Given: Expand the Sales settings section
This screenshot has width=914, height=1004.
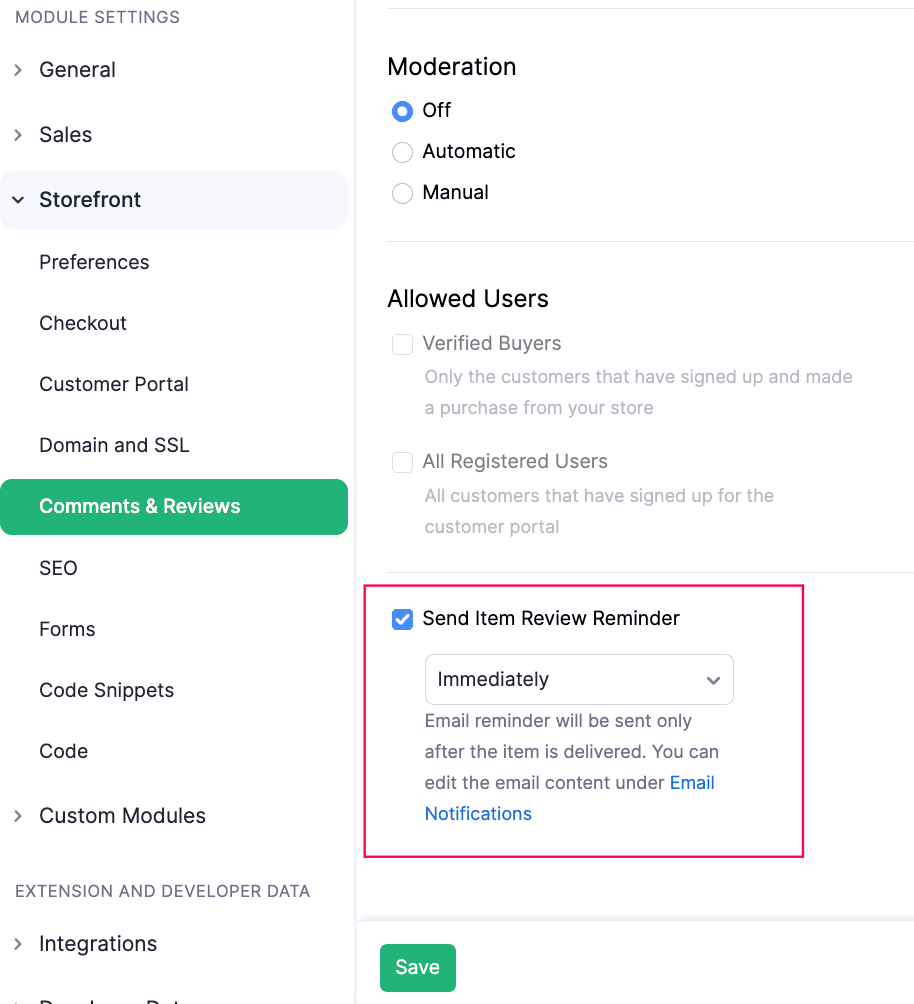Looking at the screenshot, I should [x=18, y=135].
